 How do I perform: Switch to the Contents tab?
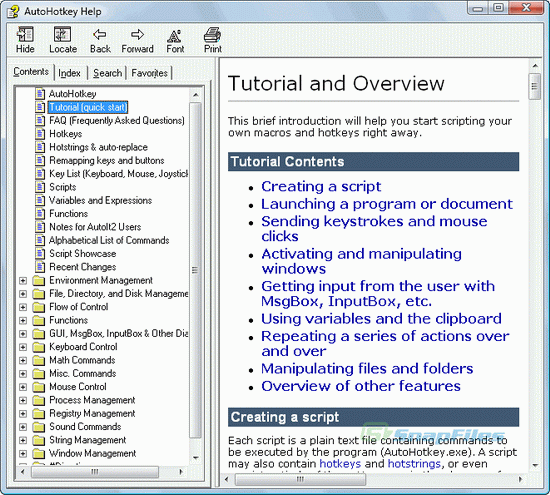coord(31,72)
